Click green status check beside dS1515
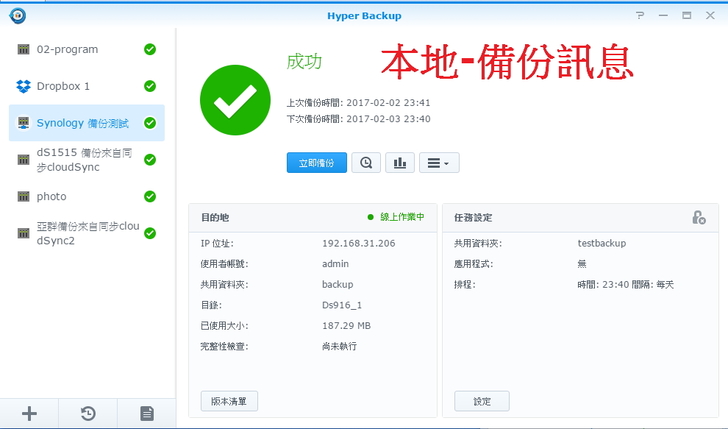This screenshot has height=429, width=728. pyautogui.click(x=150, y=160)
